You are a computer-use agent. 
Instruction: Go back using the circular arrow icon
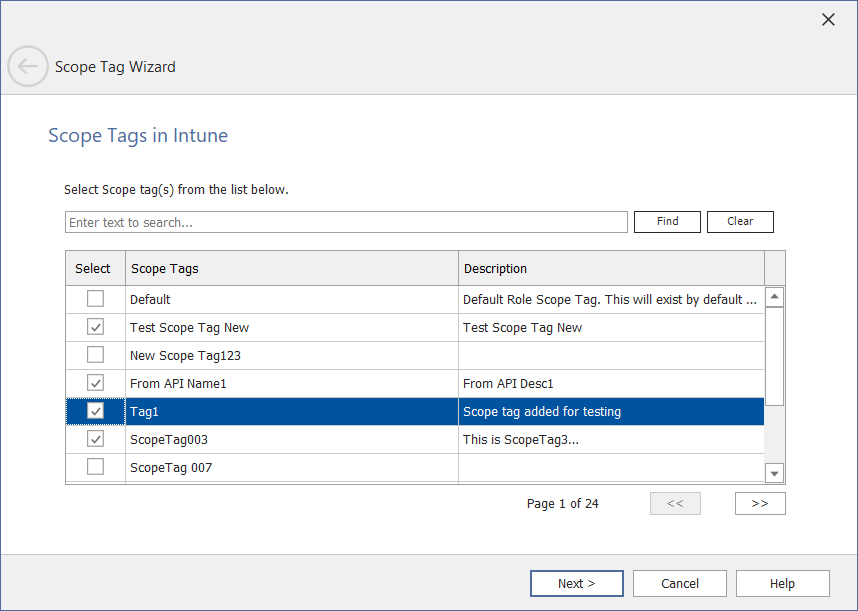point(27,66)
